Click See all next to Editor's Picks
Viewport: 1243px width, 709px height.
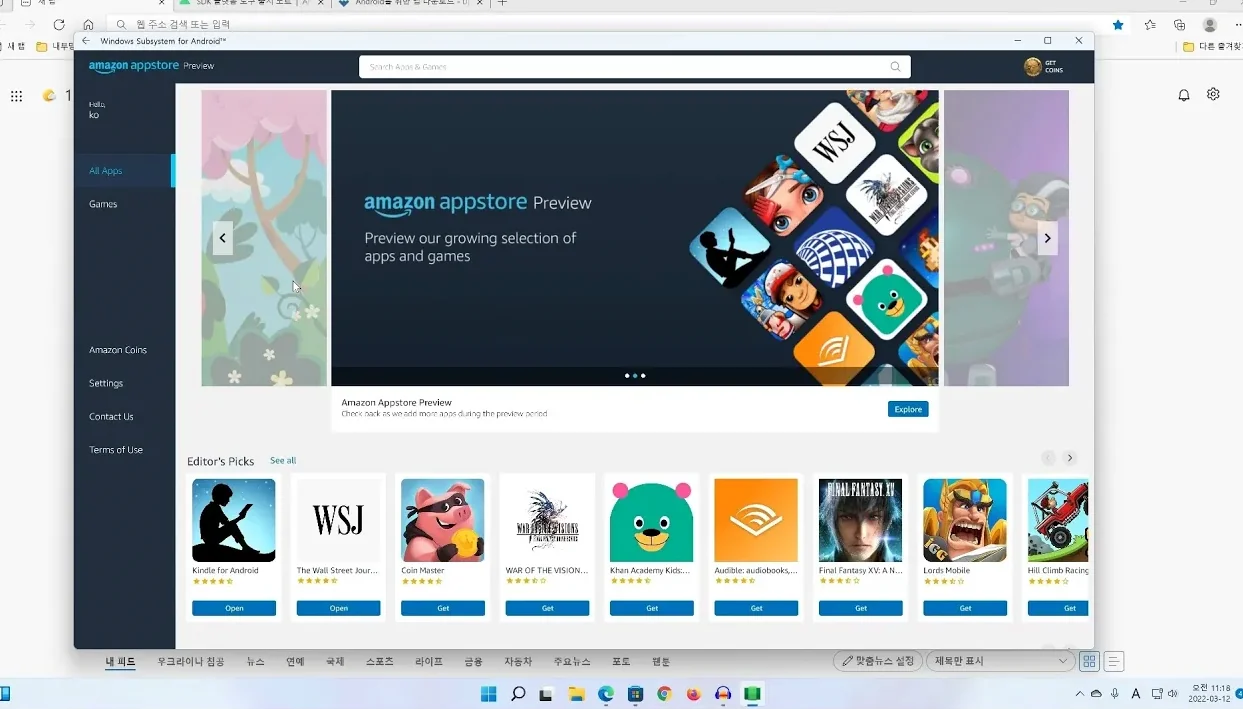283,461
